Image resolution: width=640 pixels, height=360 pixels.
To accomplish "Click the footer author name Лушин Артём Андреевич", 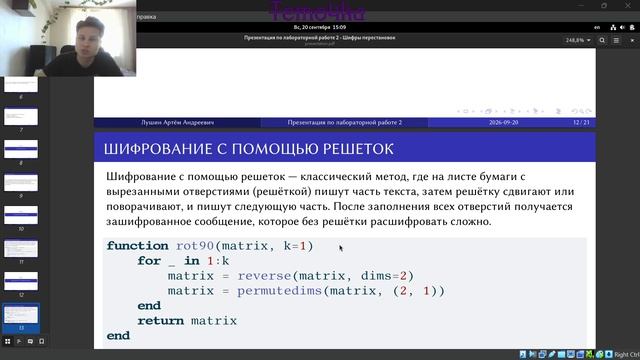I will coord(178,122).
